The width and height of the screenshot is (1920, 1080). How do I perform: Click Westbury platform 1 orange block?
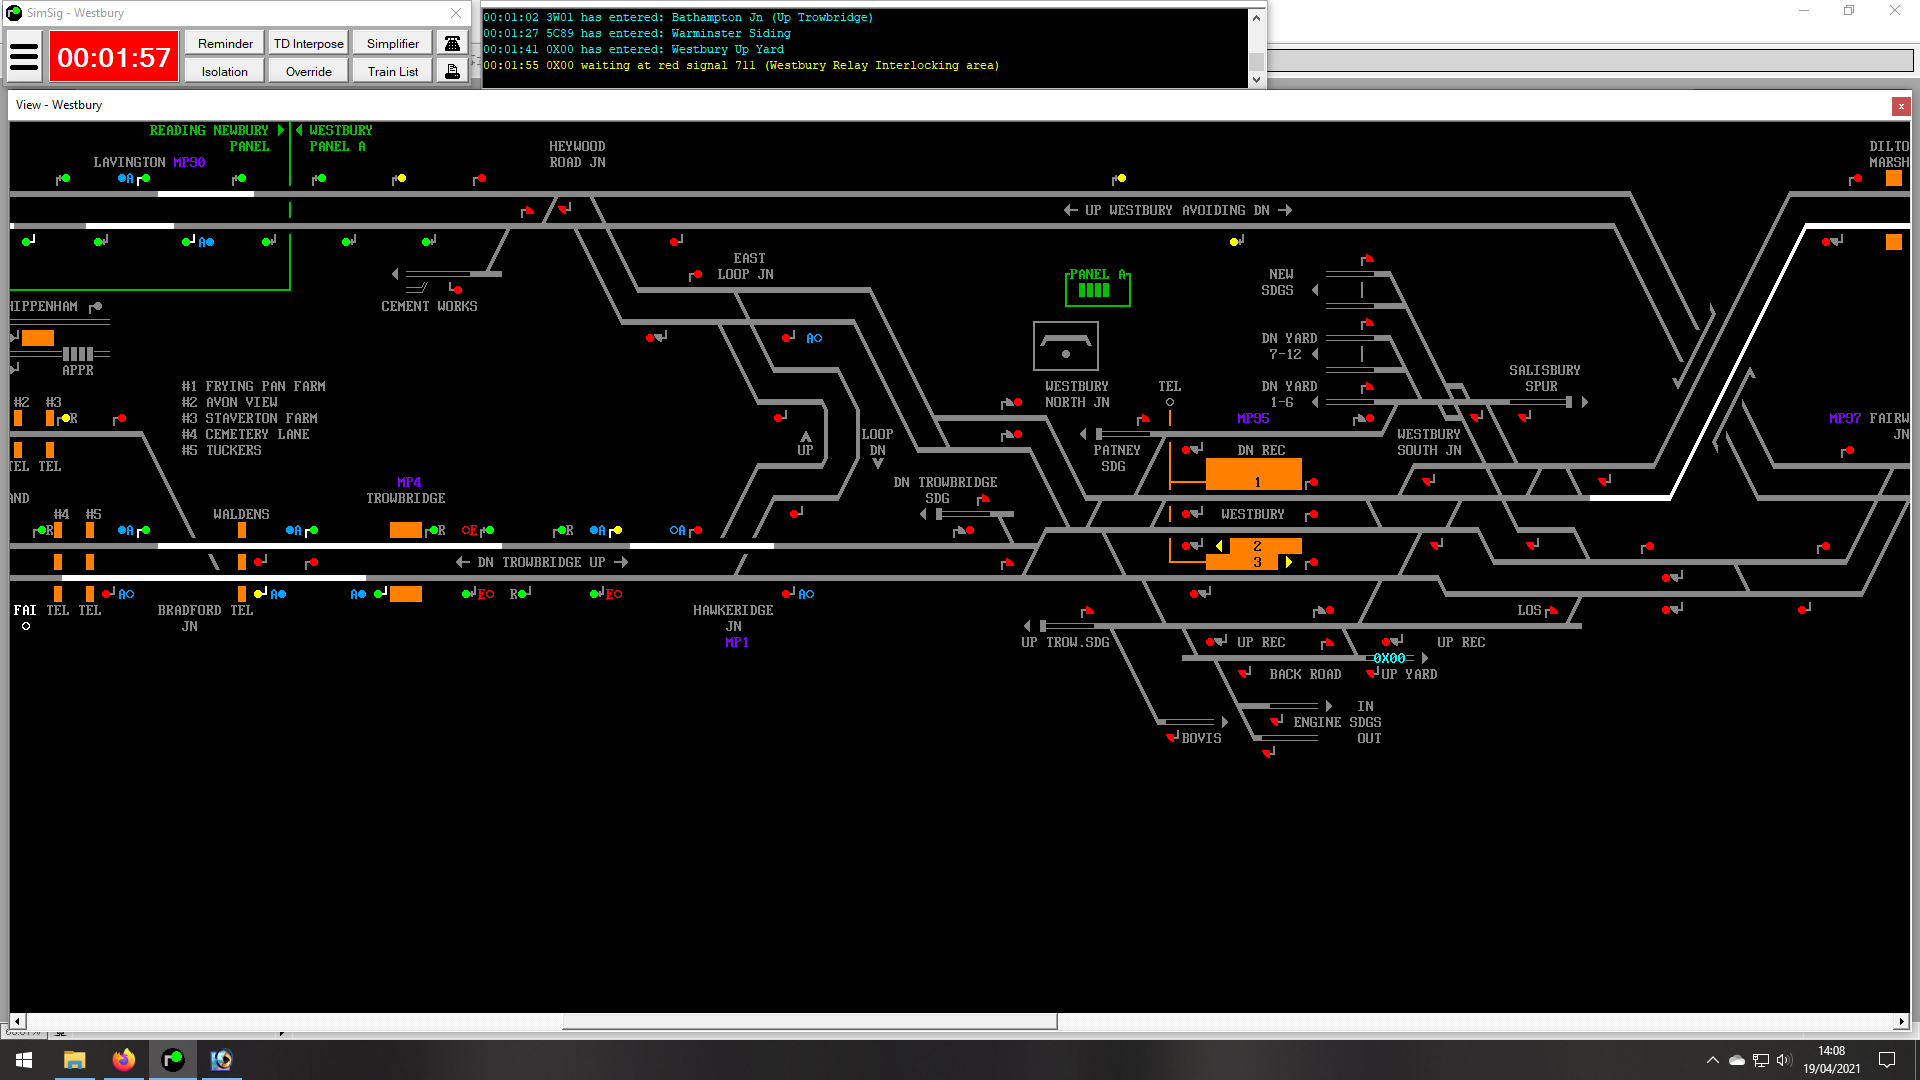[x=1254, y=474]
